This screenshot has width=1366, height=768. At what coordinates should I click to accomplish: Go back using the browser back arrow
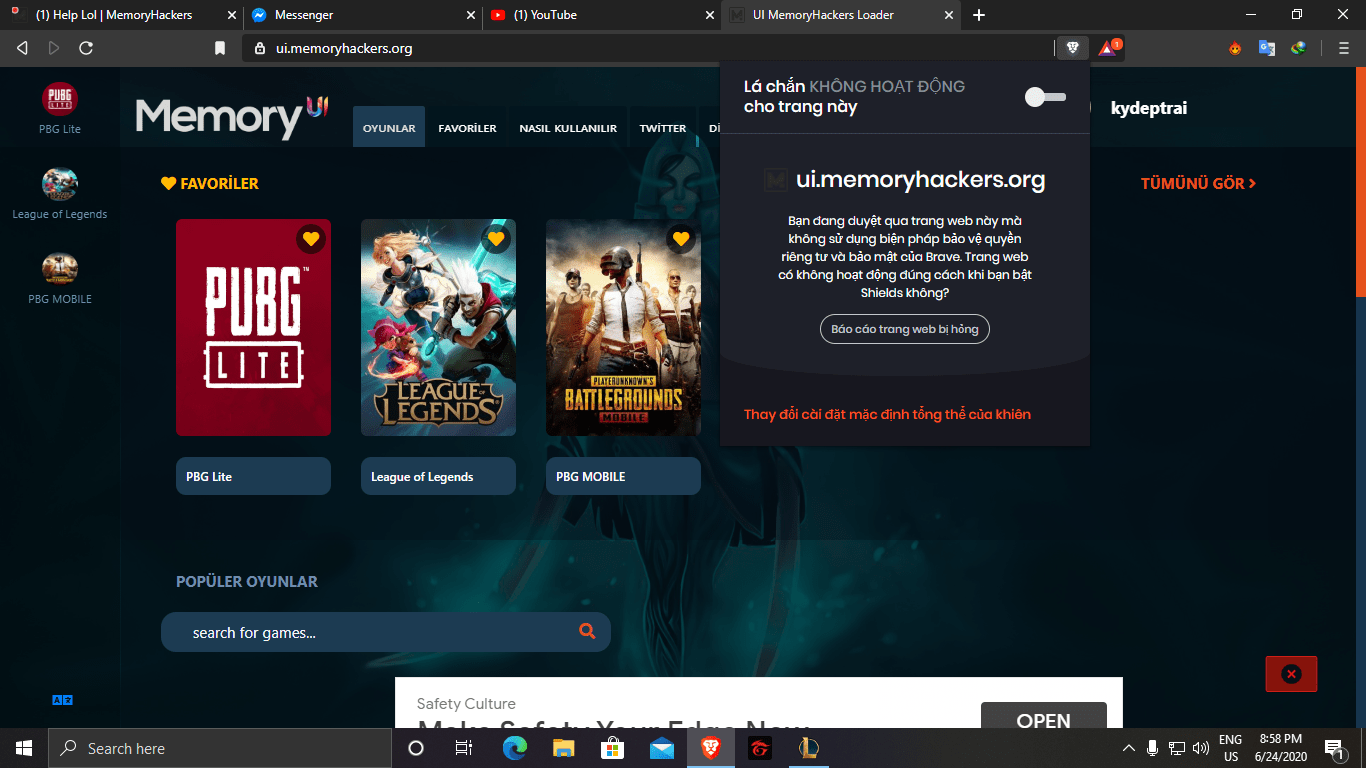click(22, 48)
